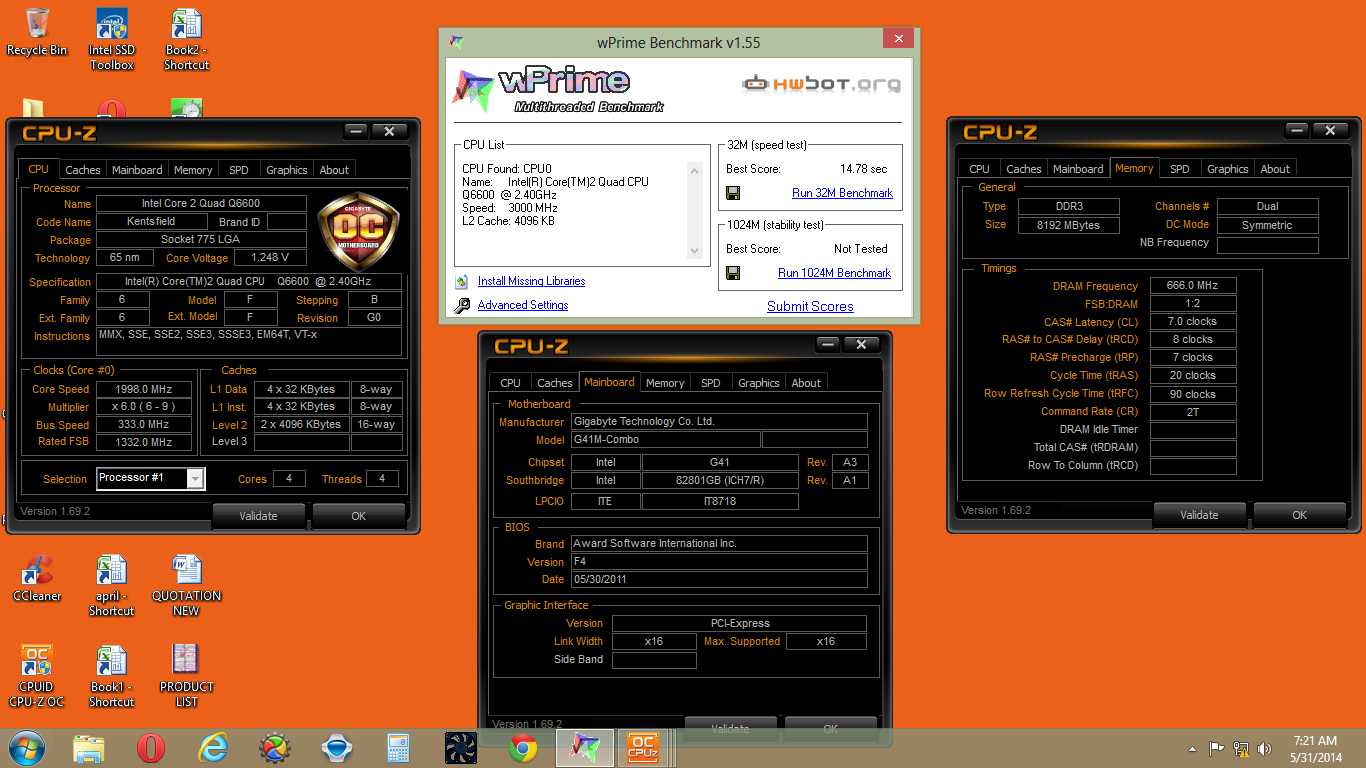Switch to SPD tab in the CPU-tab window
This screenshot has height=768, width=1366.
(x=238, y=170)
